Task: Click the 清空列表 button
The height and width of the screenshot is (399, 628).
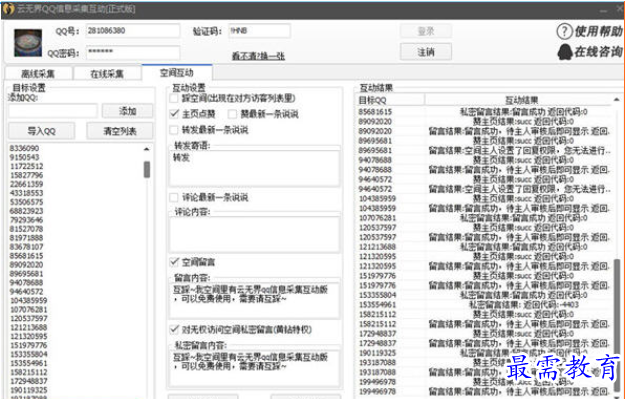Action: pyautogui.click(x=120, y=131)
